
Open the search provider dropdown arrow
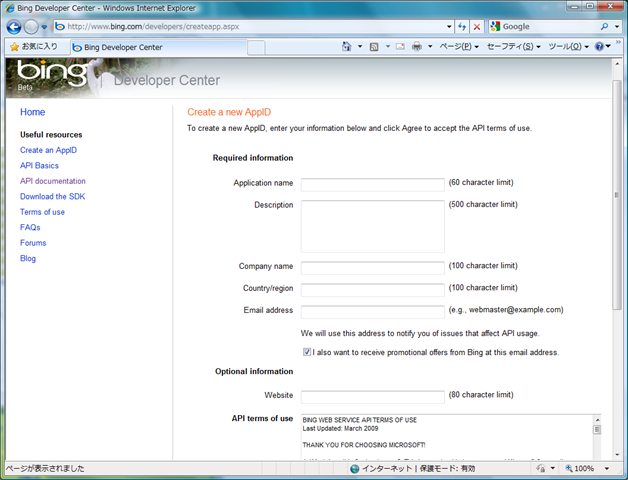pos(617,26)
